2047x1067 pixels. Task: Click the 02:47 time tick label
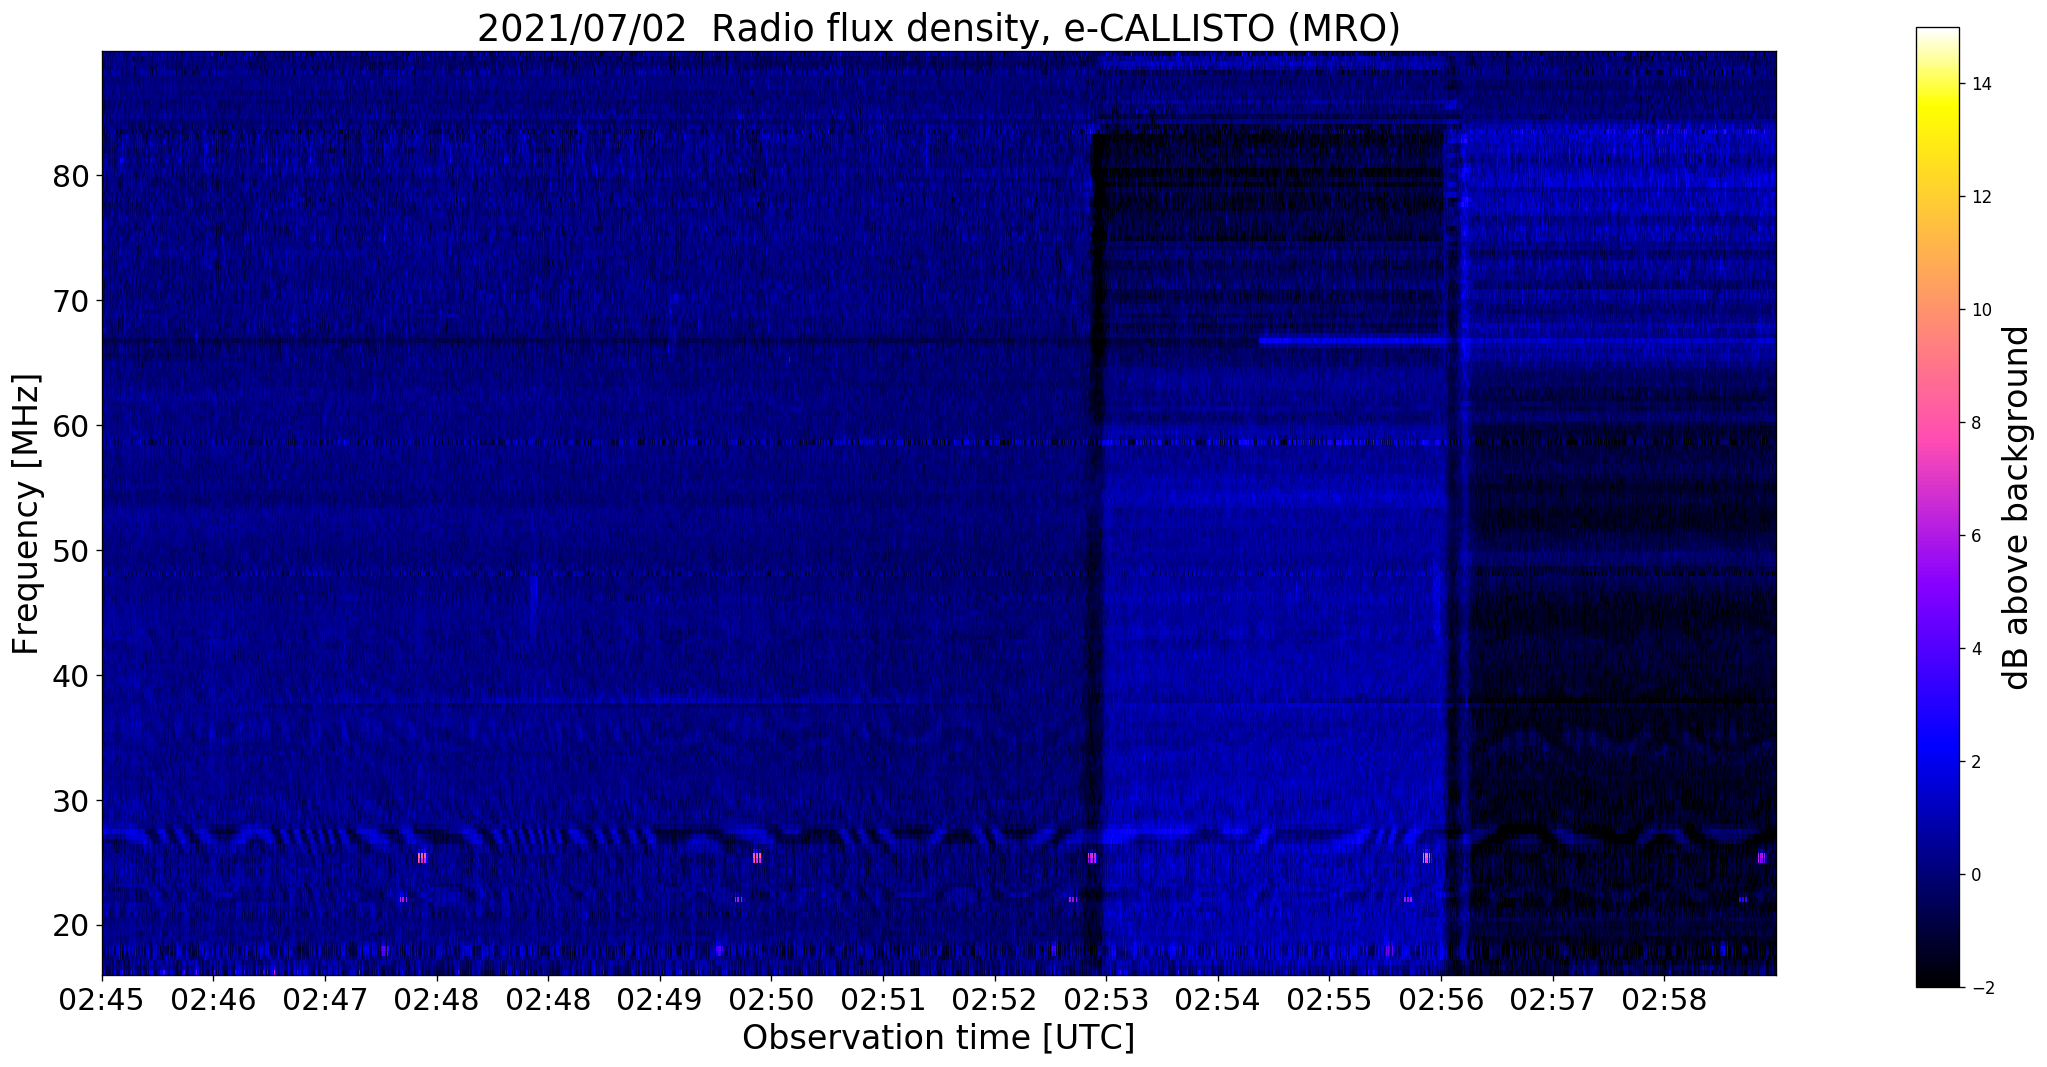pyautogui.click(x=325, y=1000)
